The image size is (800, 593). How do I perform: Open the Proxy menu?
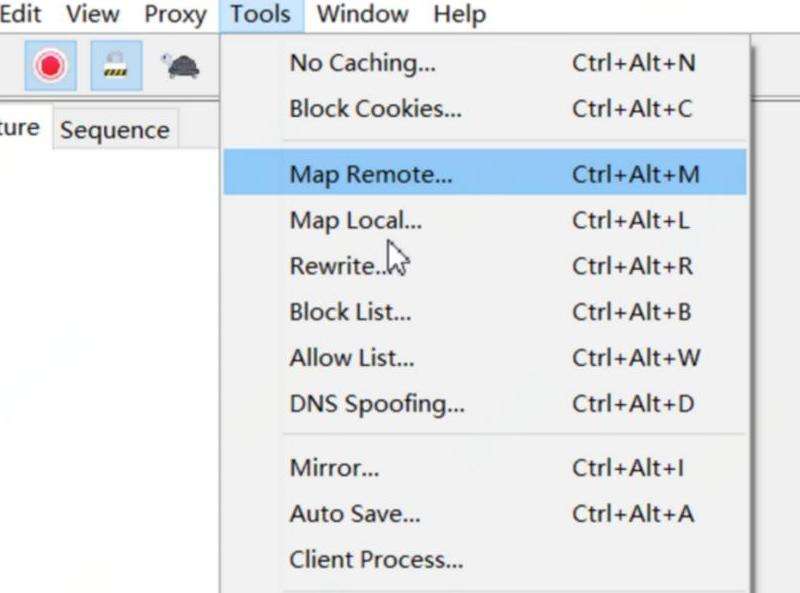(x=175, y=14)
